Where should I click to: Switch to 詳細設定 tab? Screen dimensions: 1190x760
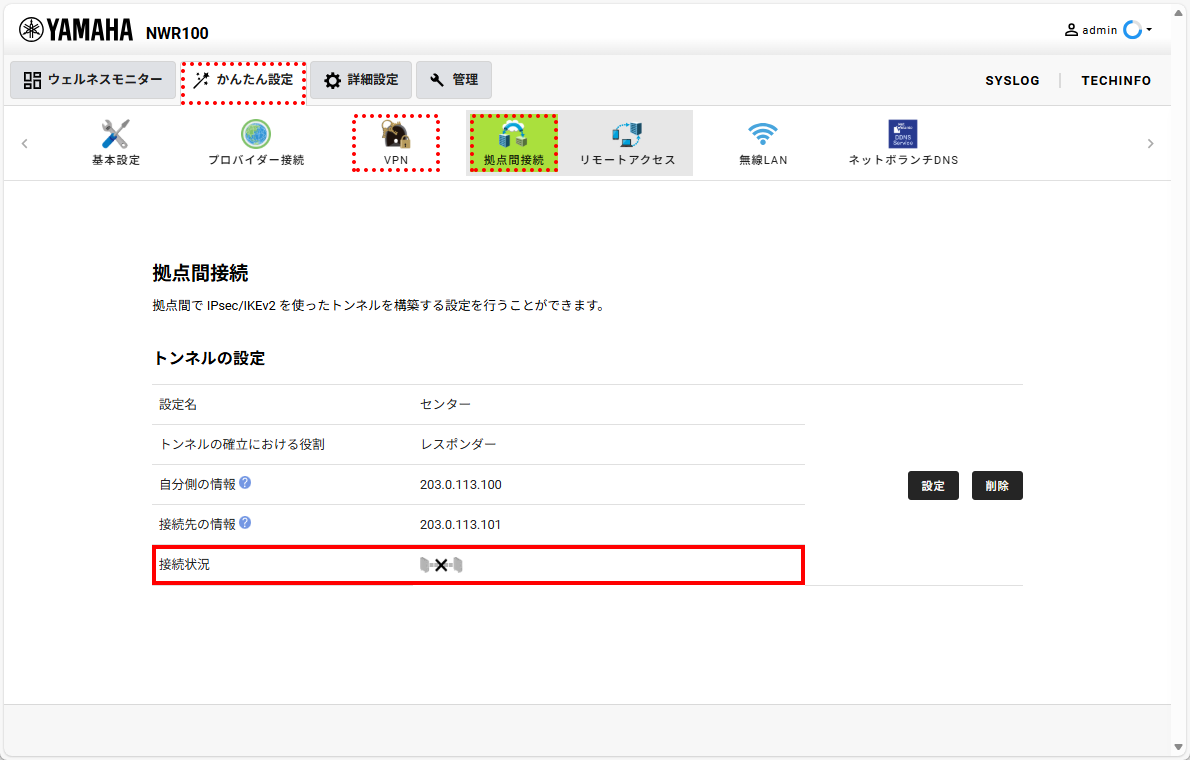click(361, 80)
